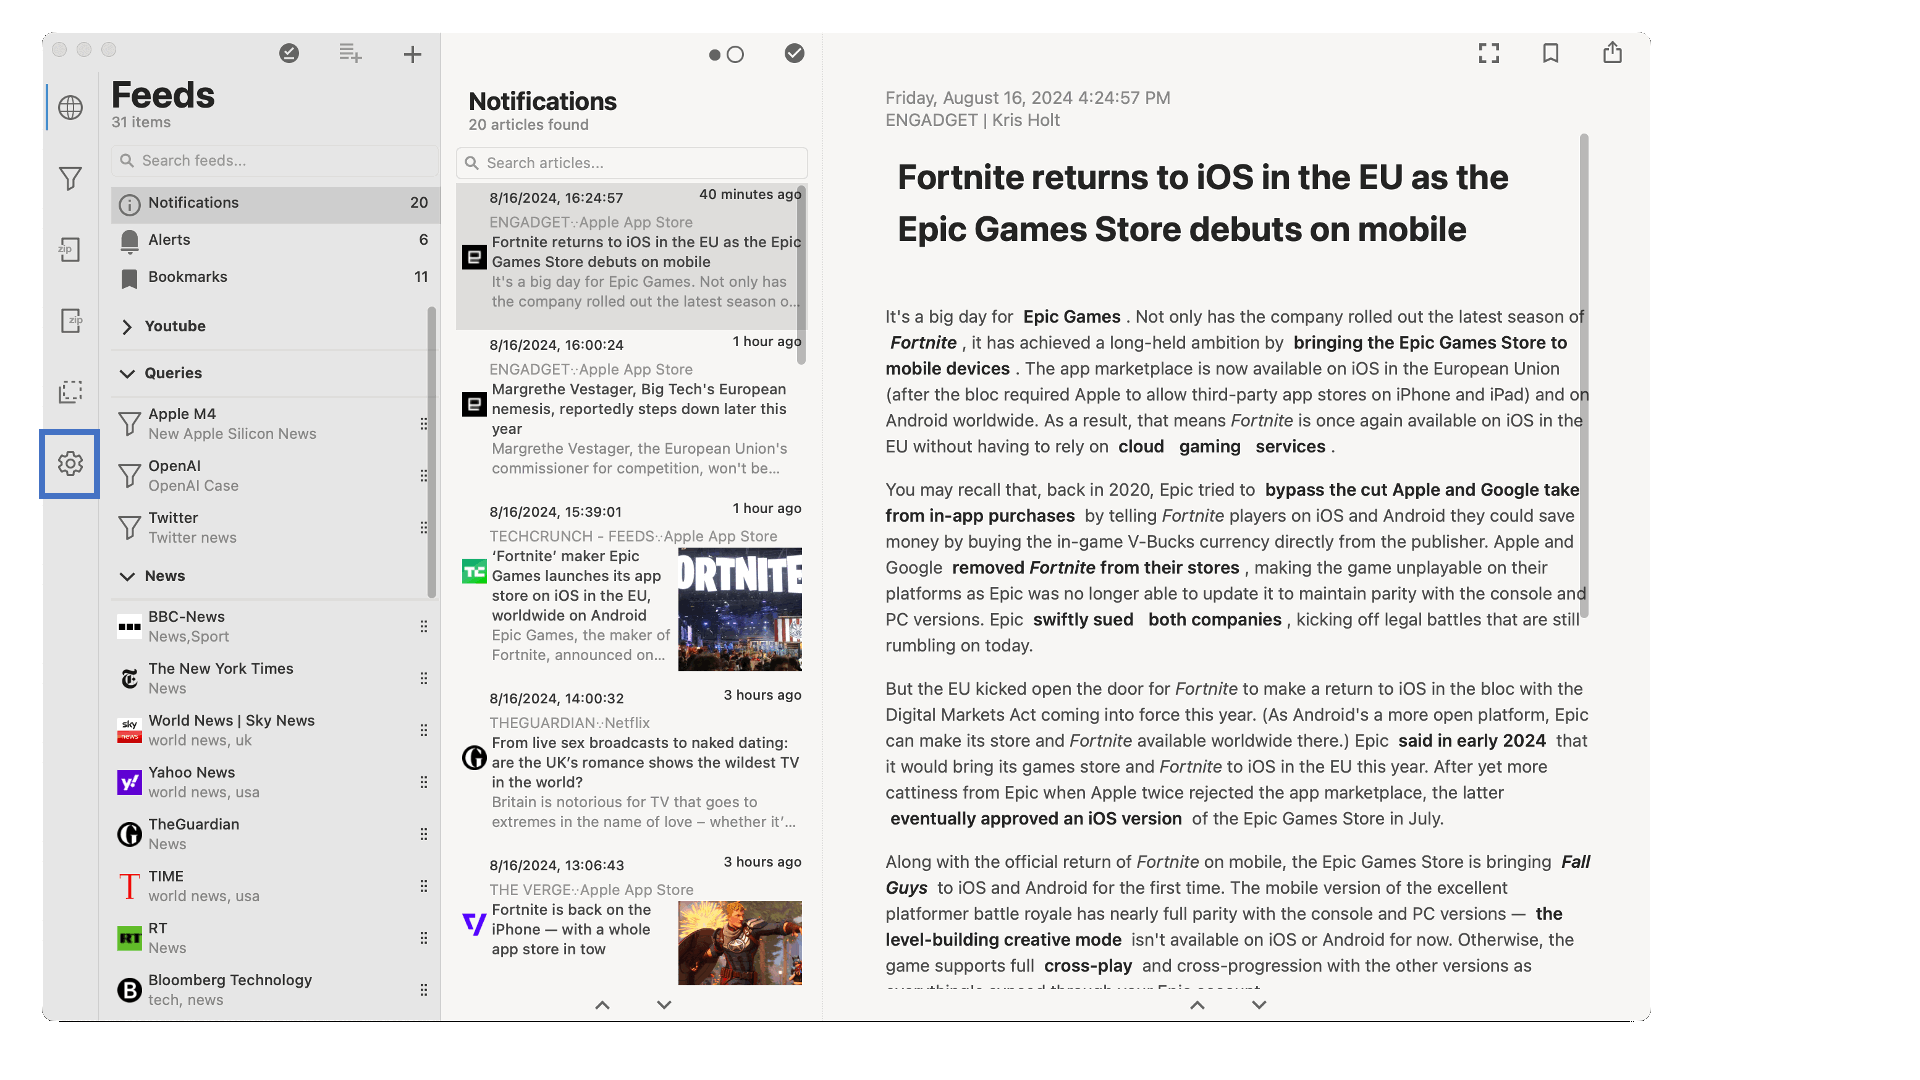Toggle the read/unread filter dots
The width and height of the screenshot is (1920, 1080).
coord(726,54)
